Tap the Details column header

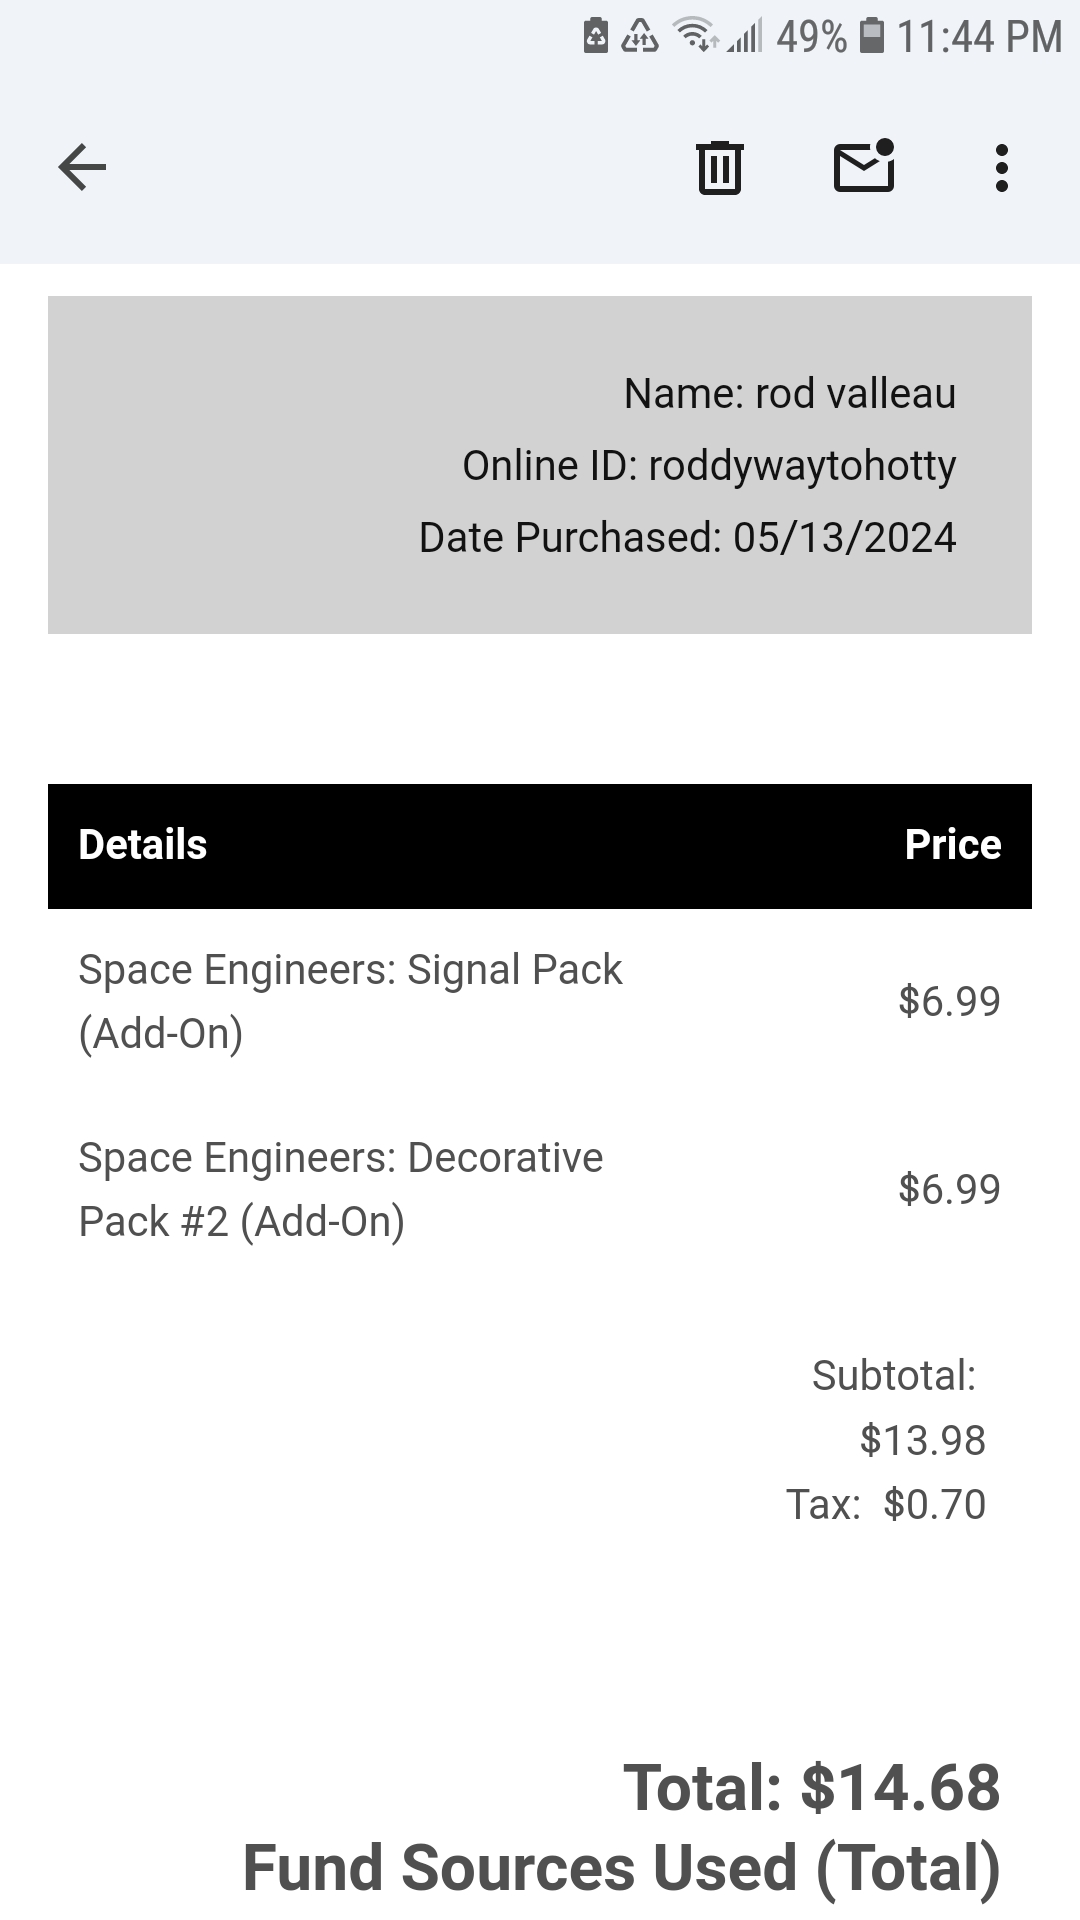coord(143,845)
